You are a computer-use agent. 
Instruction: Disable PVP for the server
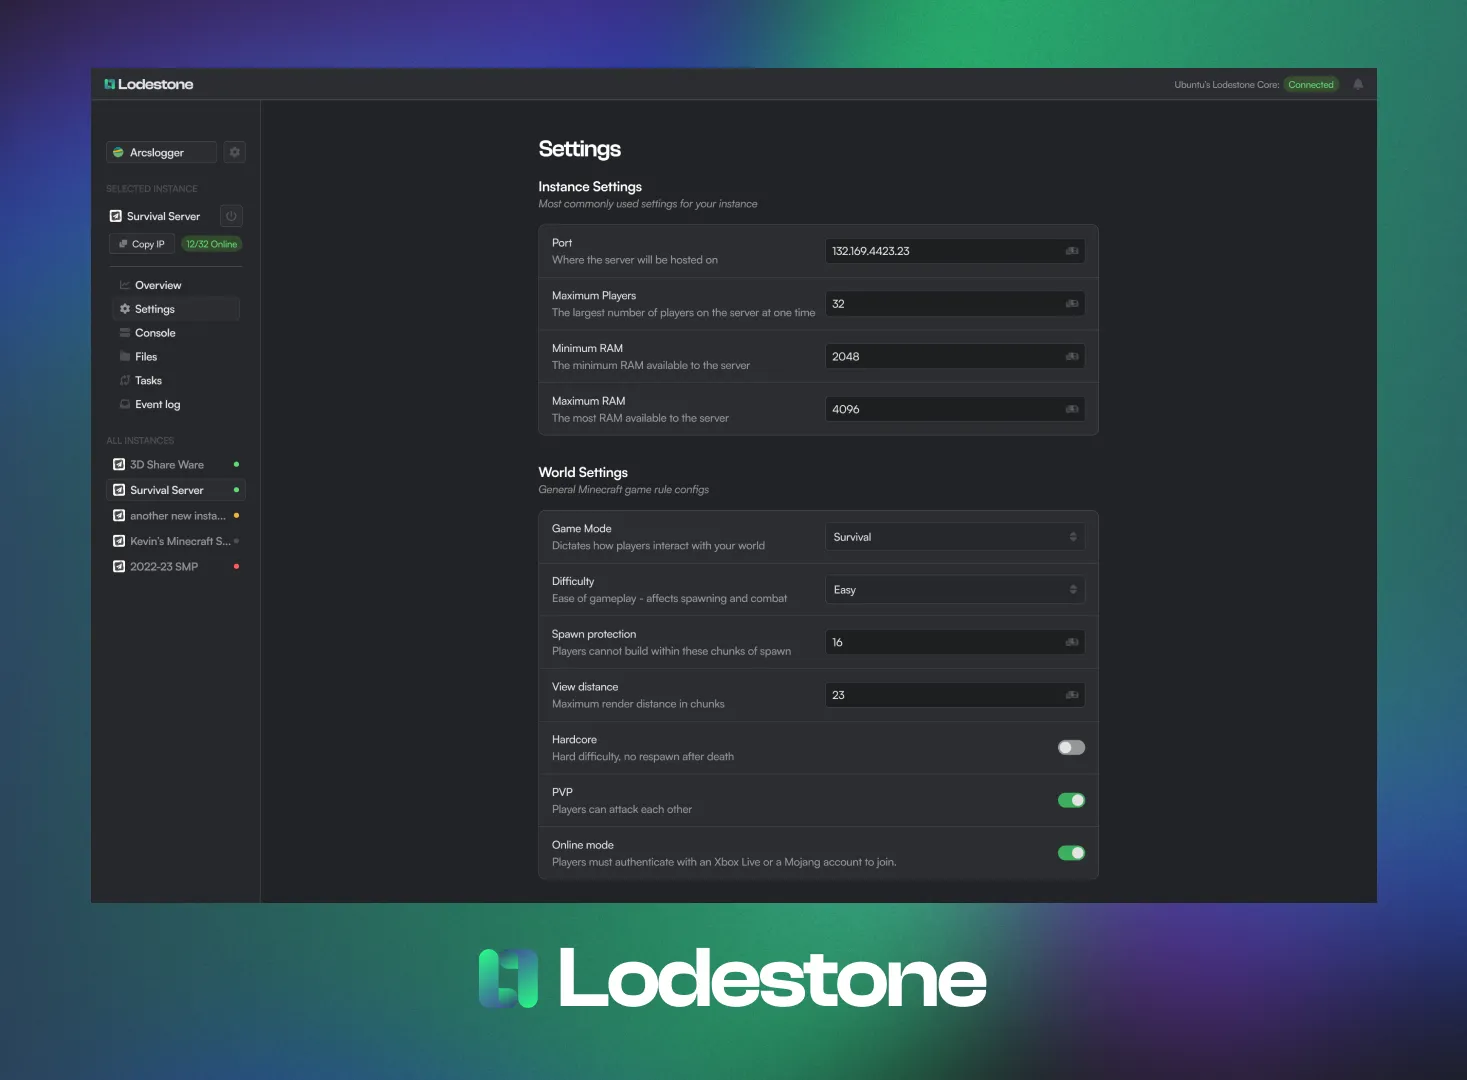1070,800
